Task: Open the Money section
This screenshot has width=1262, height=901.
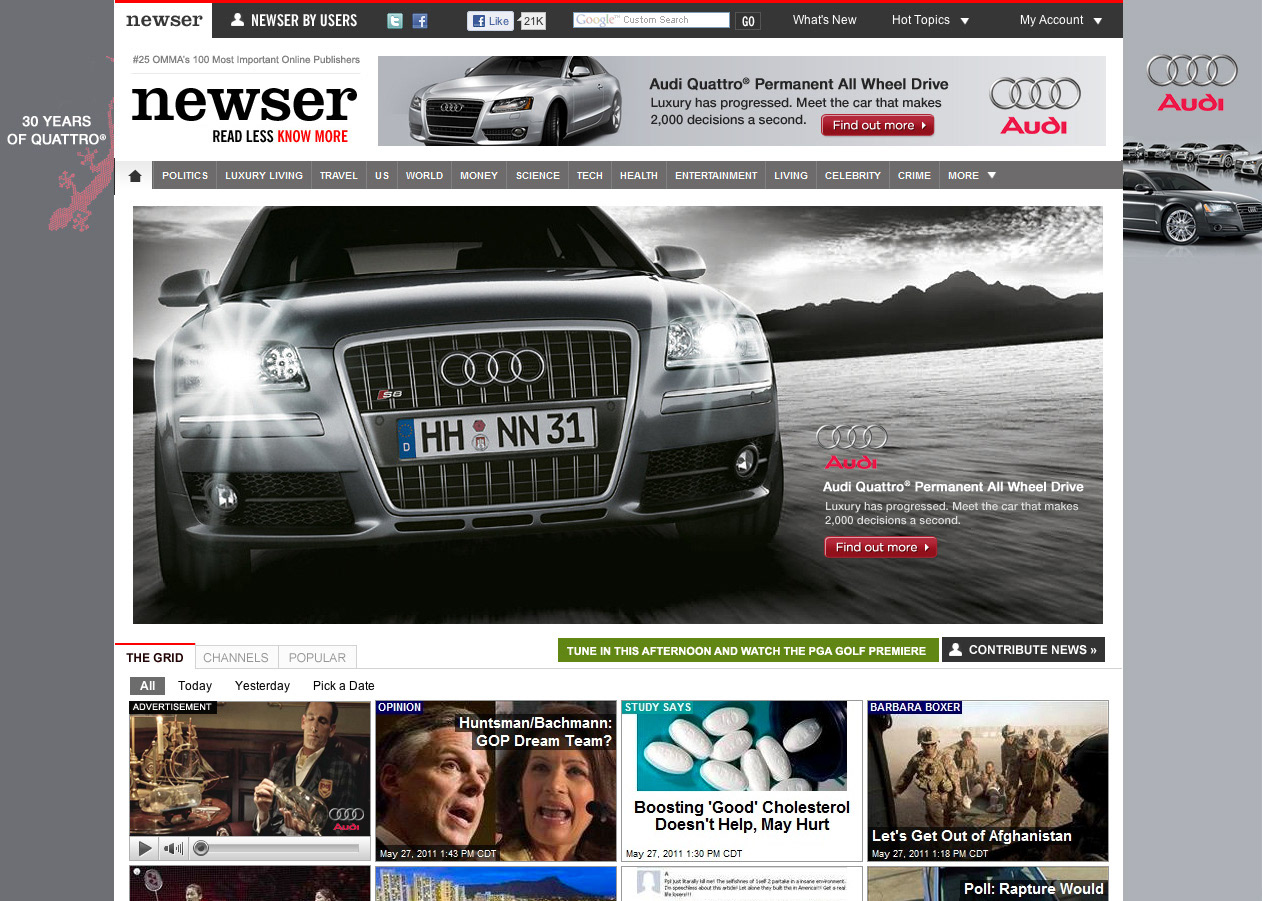Action: pyautogui.click(x=479, y=176)
